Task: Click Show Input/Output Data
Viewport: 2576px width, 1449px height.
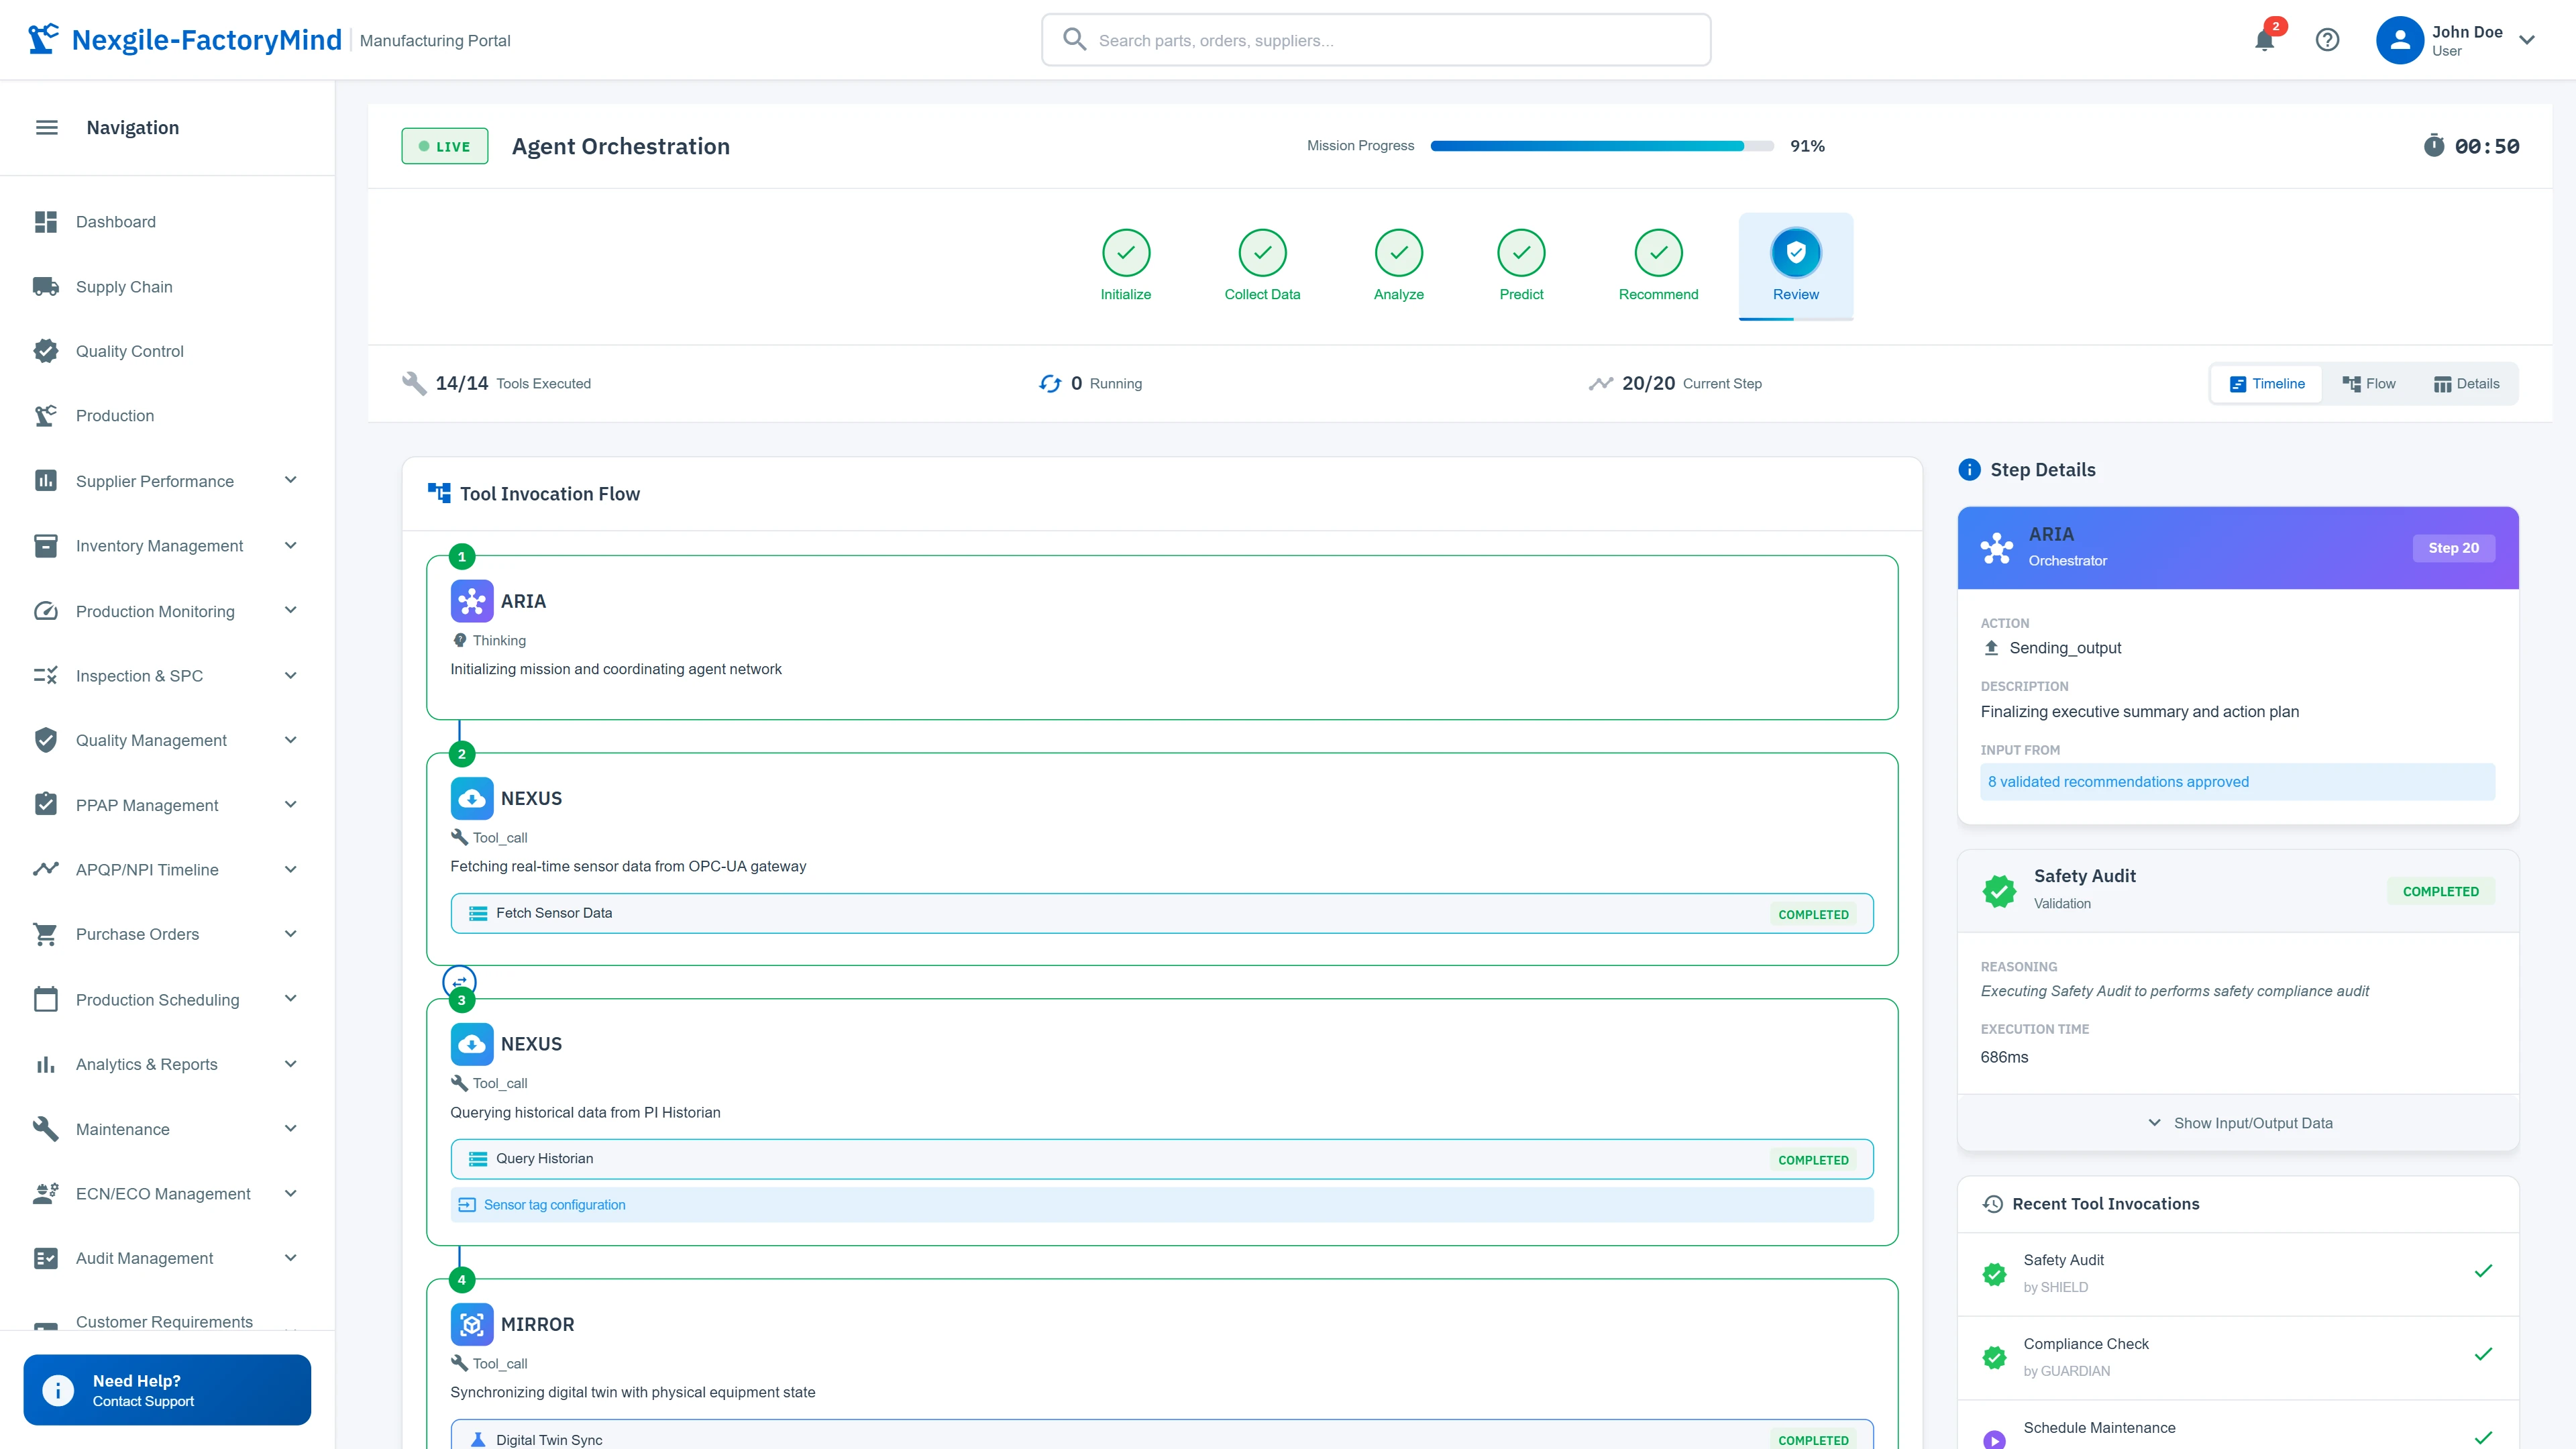Action: pyautogui.click(x=2237, y=1122)
